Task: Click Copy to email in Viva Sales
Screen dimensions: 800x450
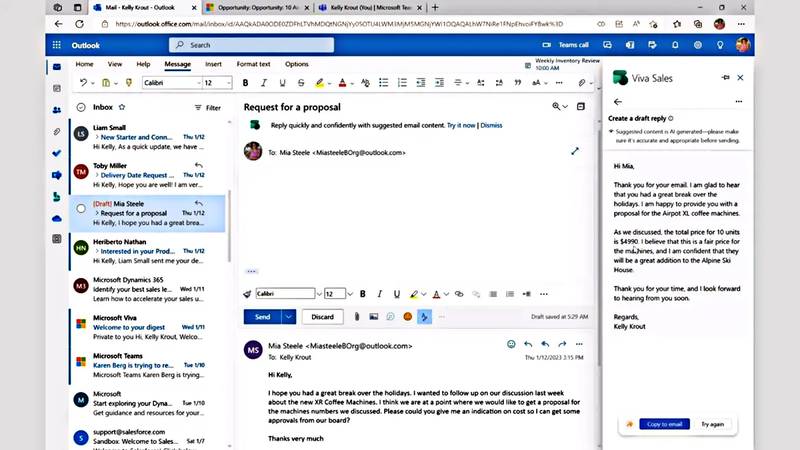Action: coord(664,424)
